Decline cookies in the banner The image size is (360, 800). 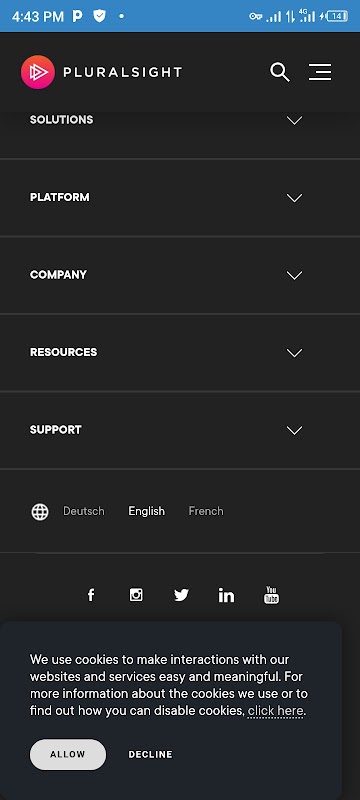click(150, 755)
